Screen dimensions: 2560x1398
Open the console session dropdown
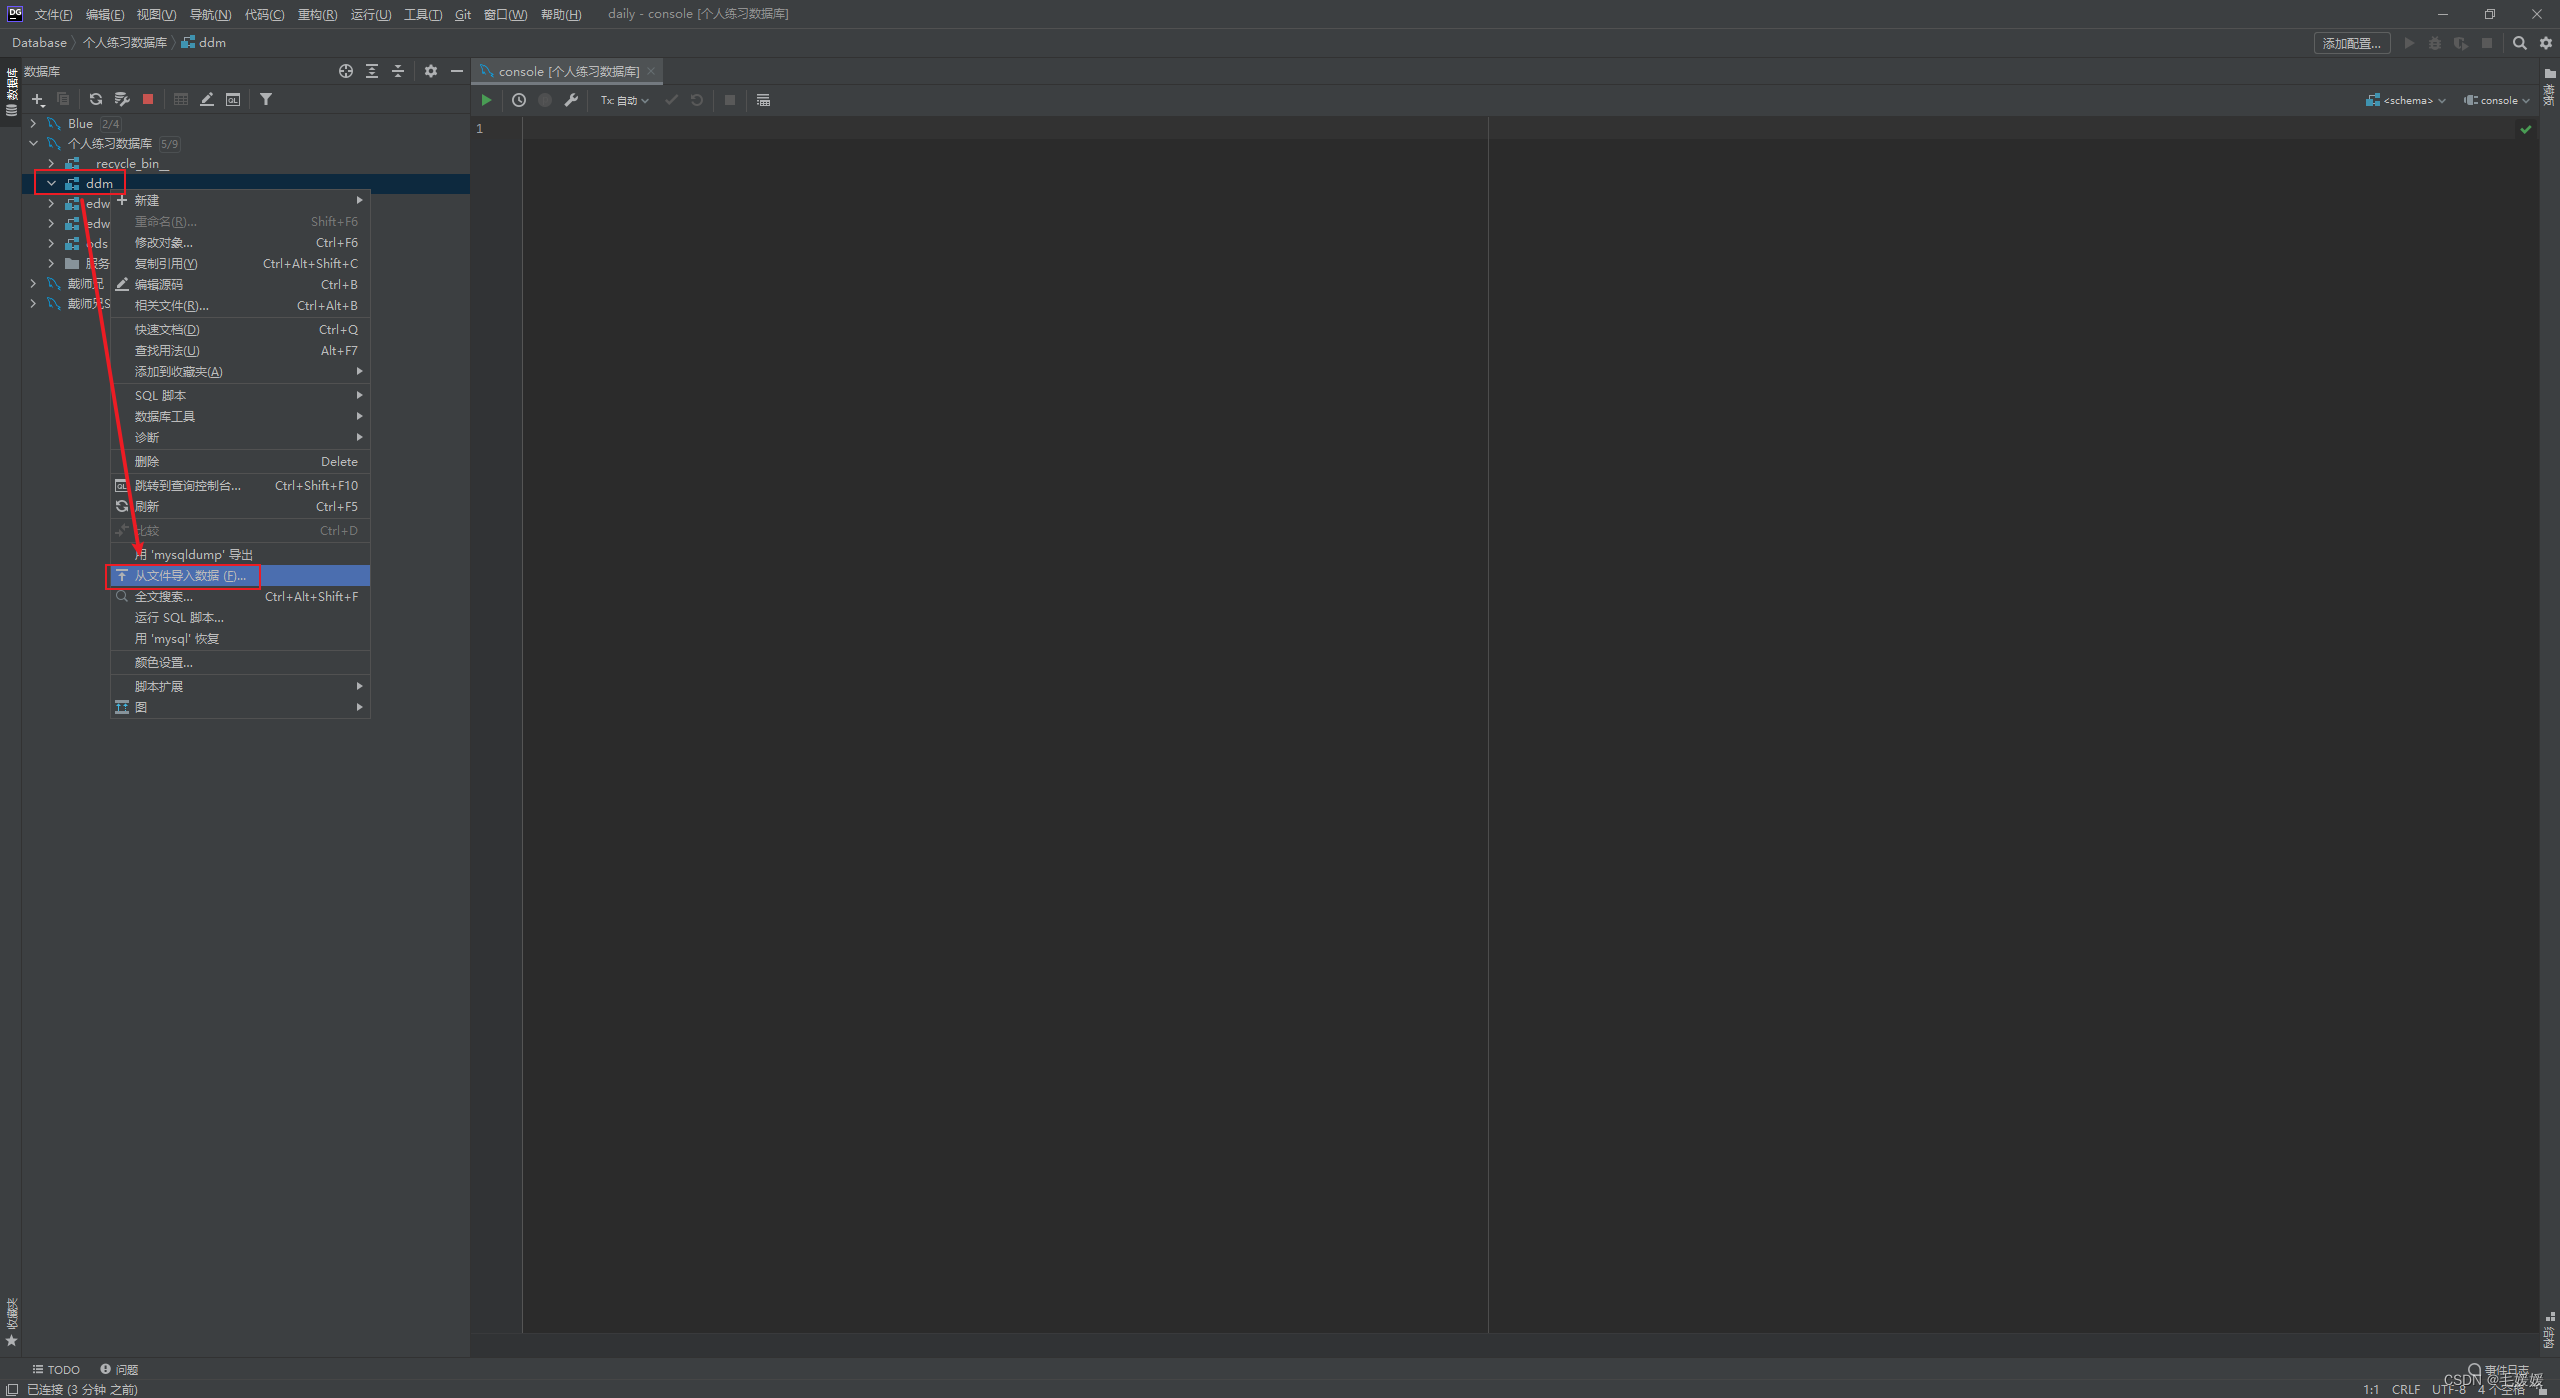coord(2497,100)
